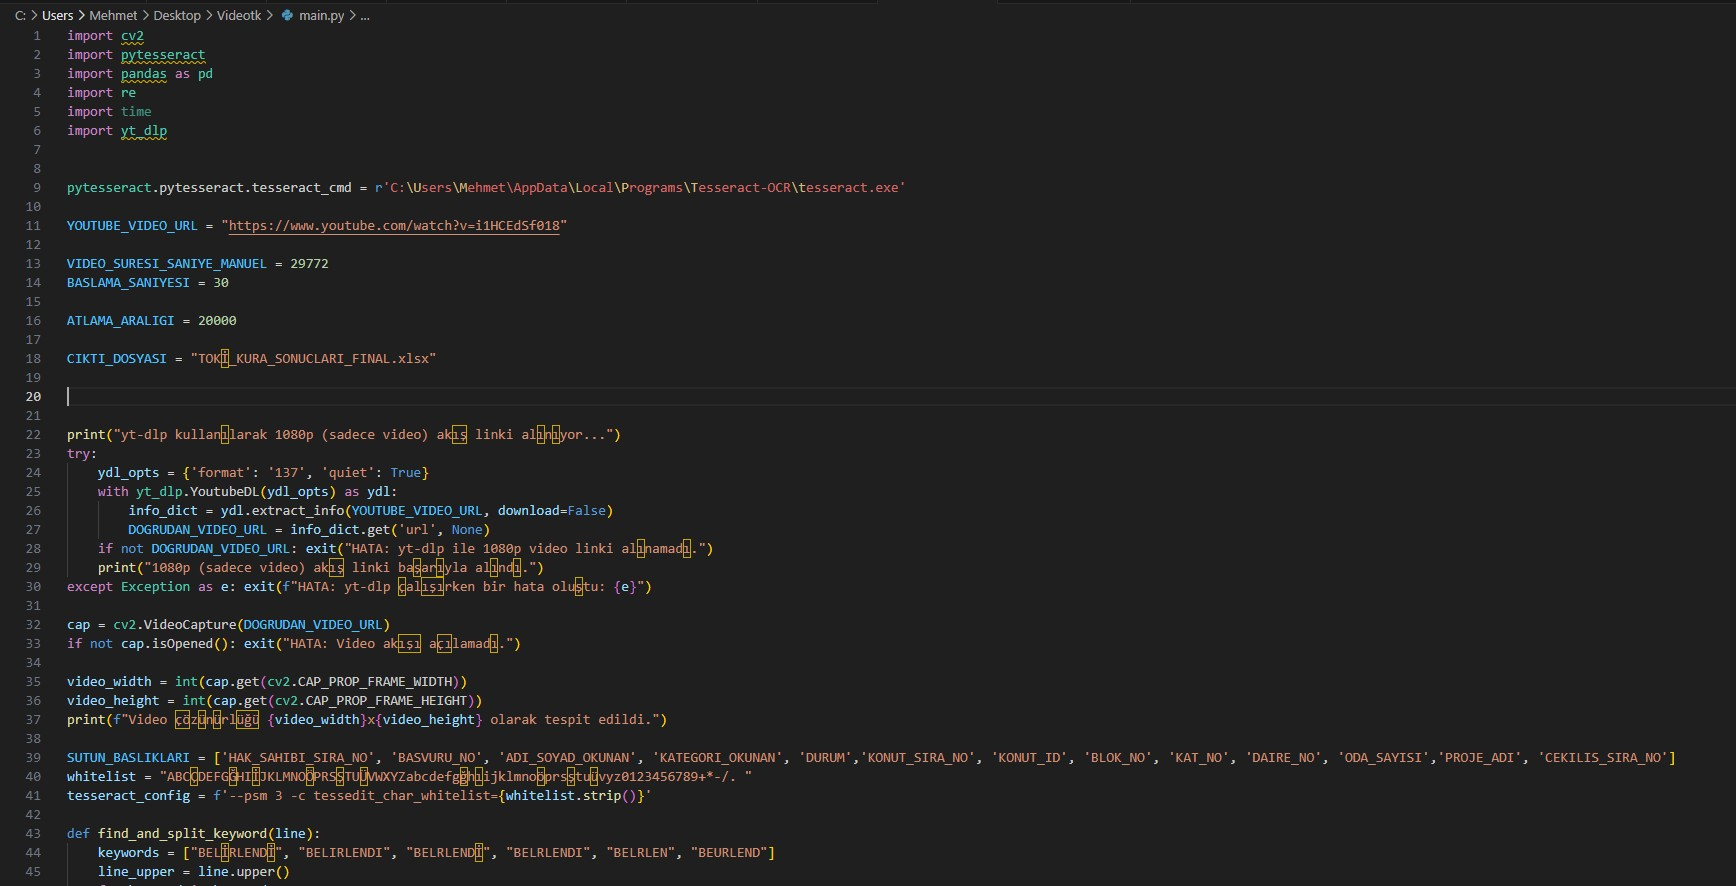Expand the Videotk folder breadcrumb
Image resolution: width=1736 pixels, height=886 pixels.
click(239, 16)
